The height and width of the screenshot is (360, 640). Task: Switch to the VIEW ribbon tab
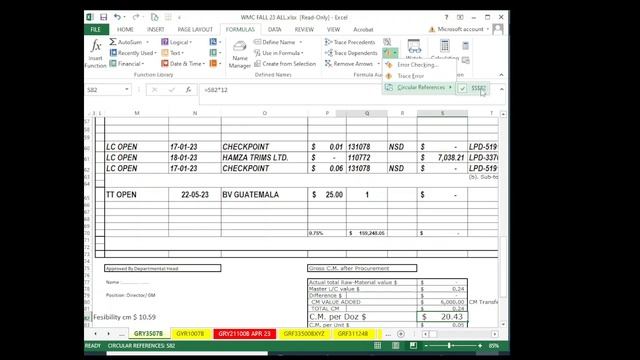pos(333,29)
